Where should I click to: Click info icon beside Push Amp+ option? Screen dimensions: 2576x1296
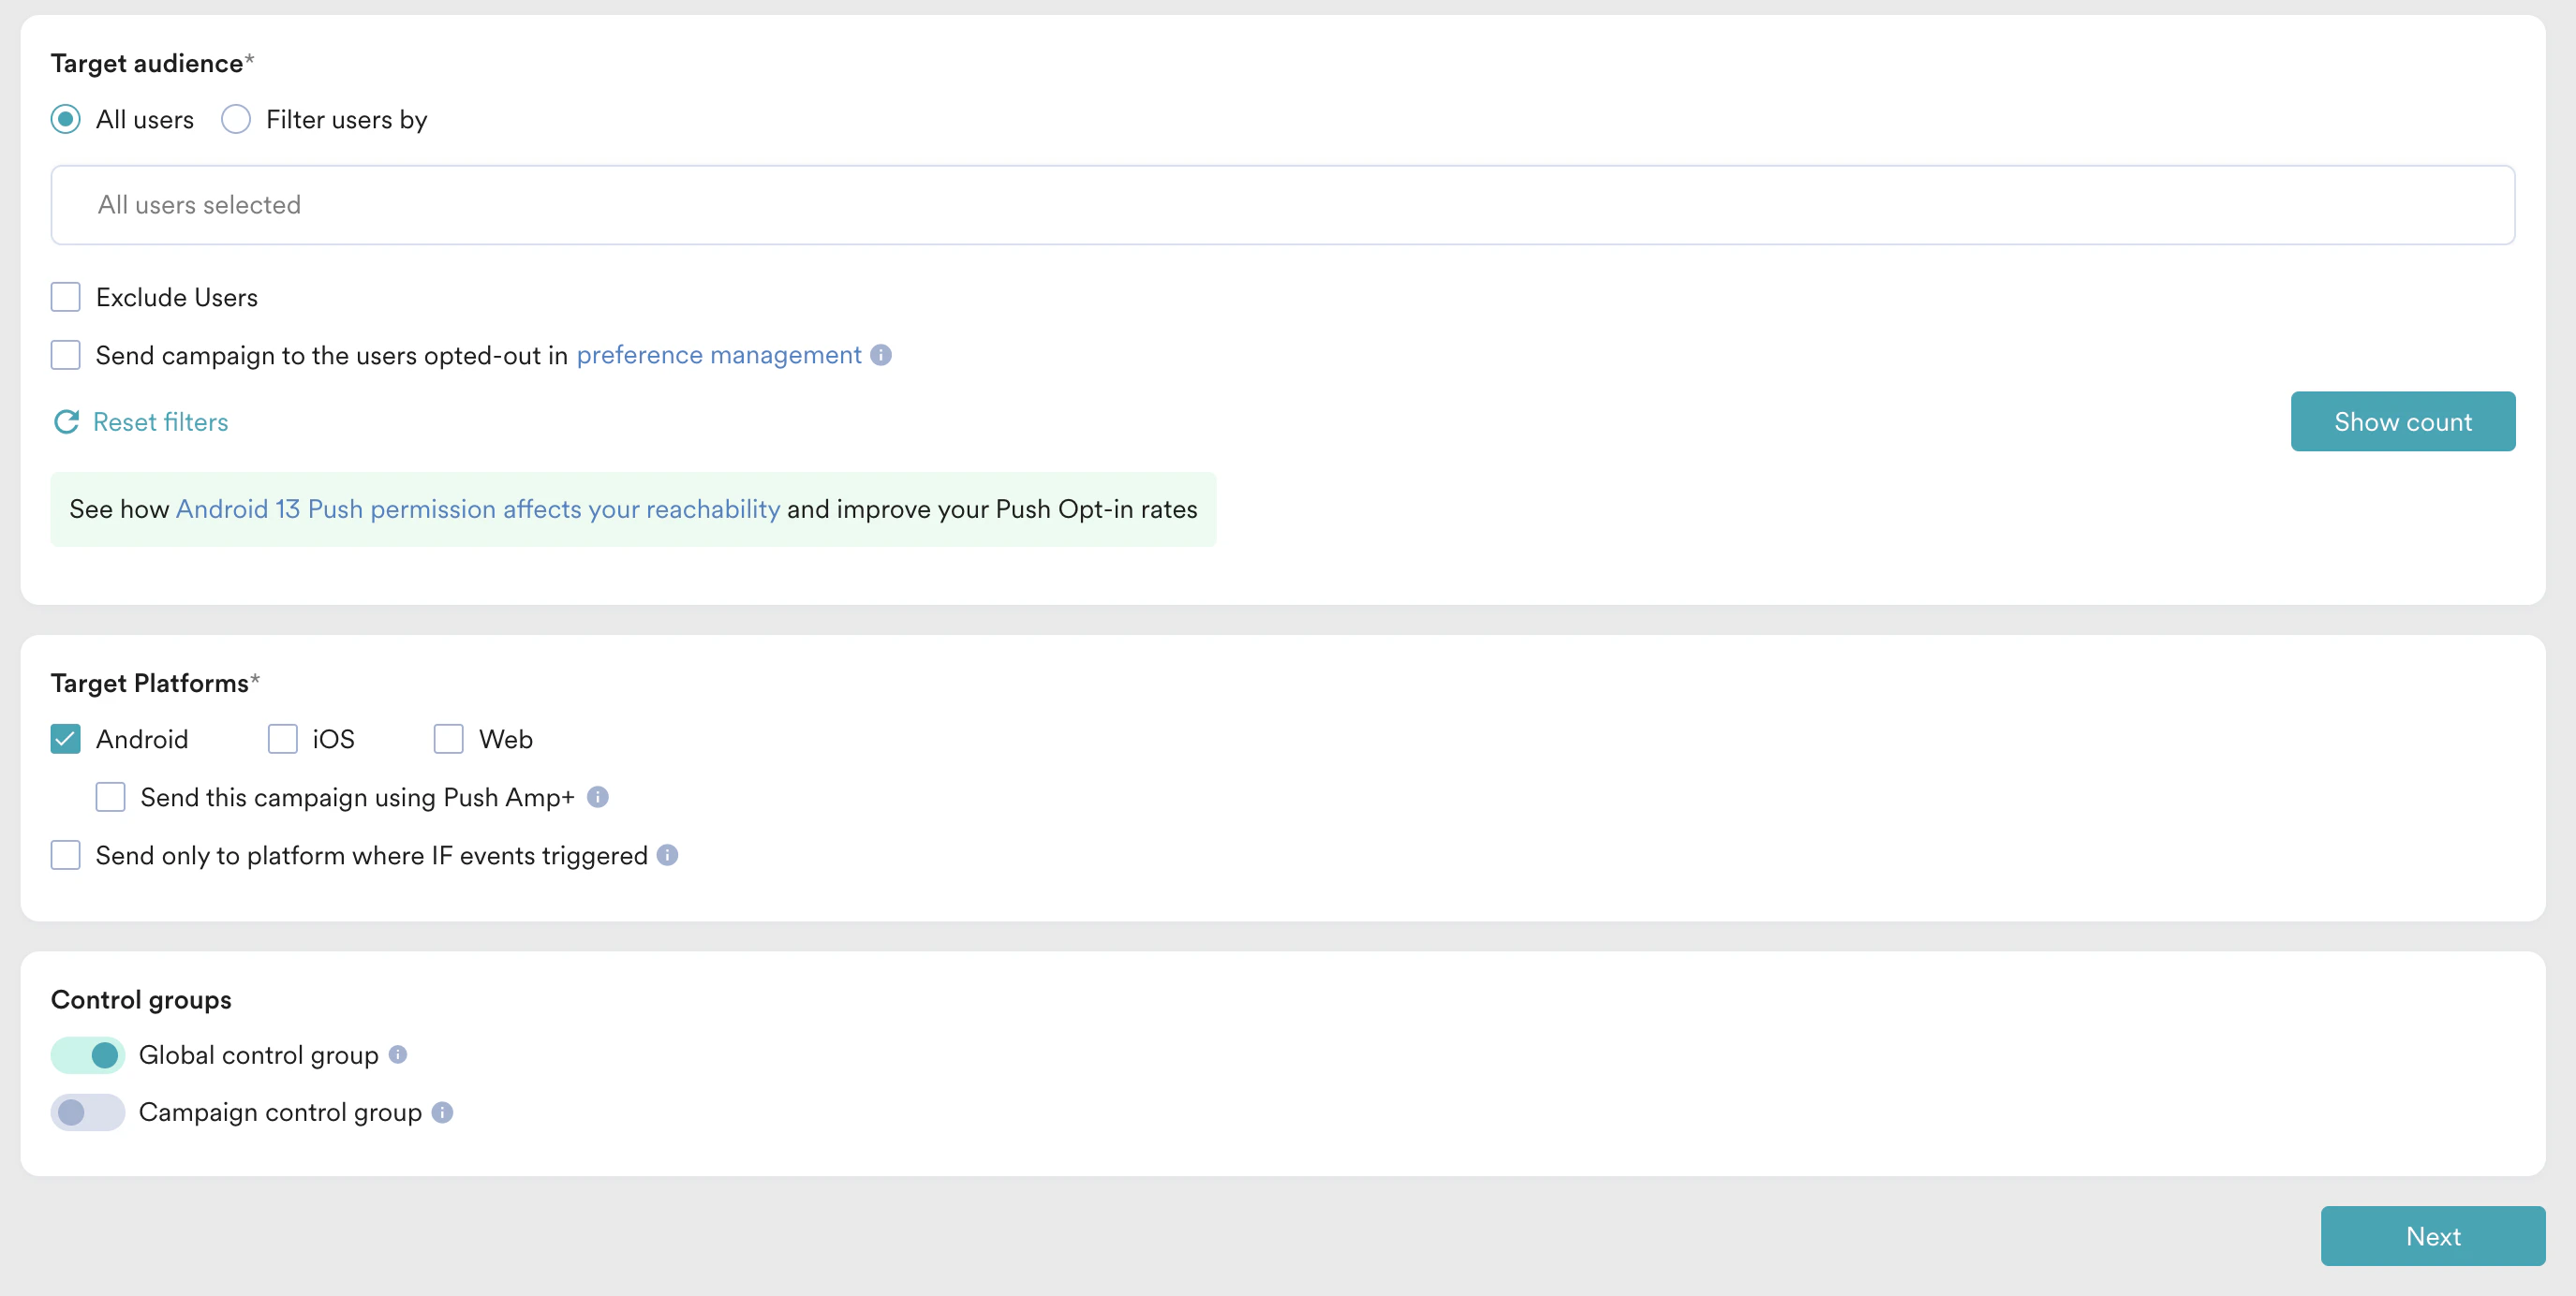(597, 797)
